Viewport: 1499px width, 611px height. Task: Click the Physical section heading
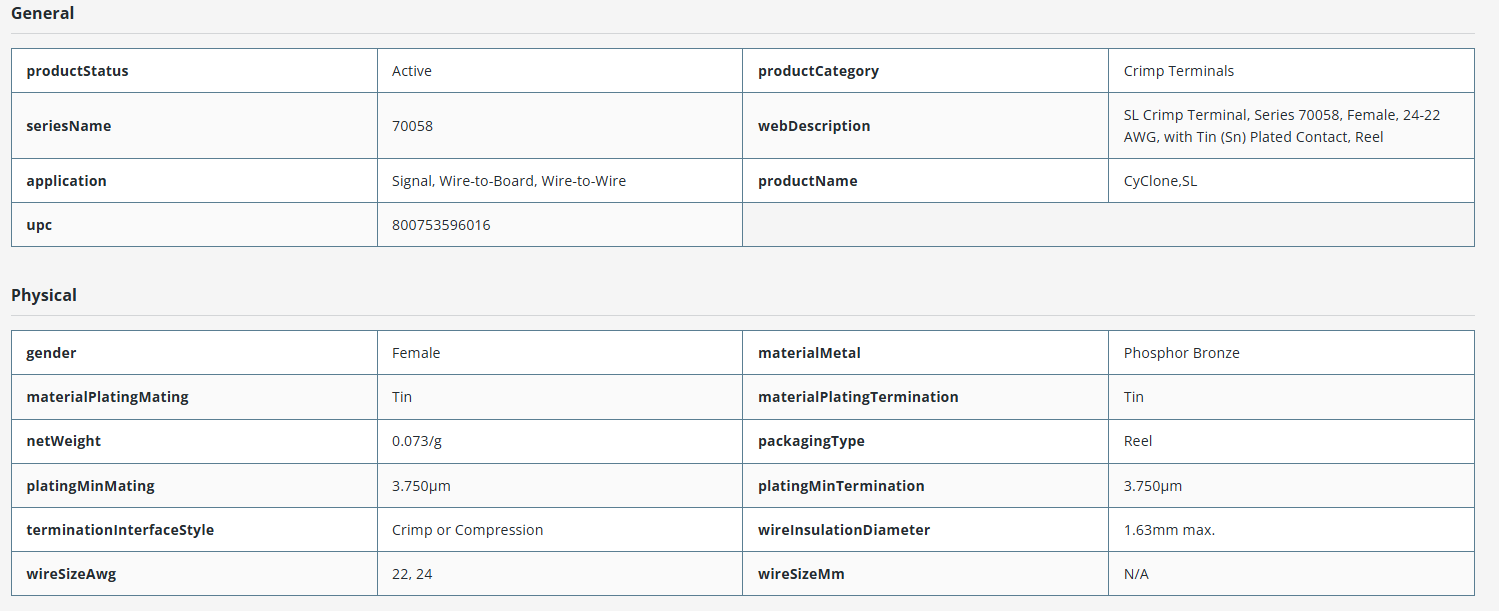point(44,295)
